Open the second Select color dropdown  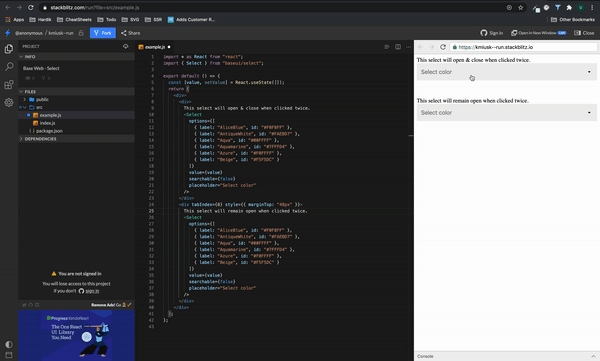pos(507,113)
